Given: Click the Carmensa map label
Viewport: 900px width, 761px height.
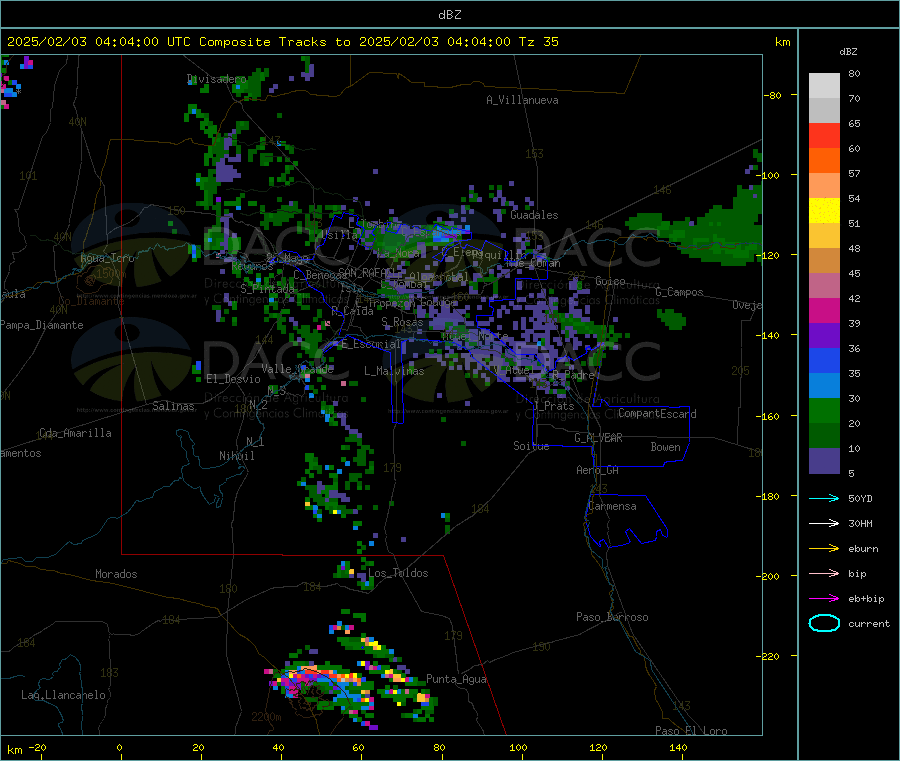Looking at the screenshot, I should 612,506.
